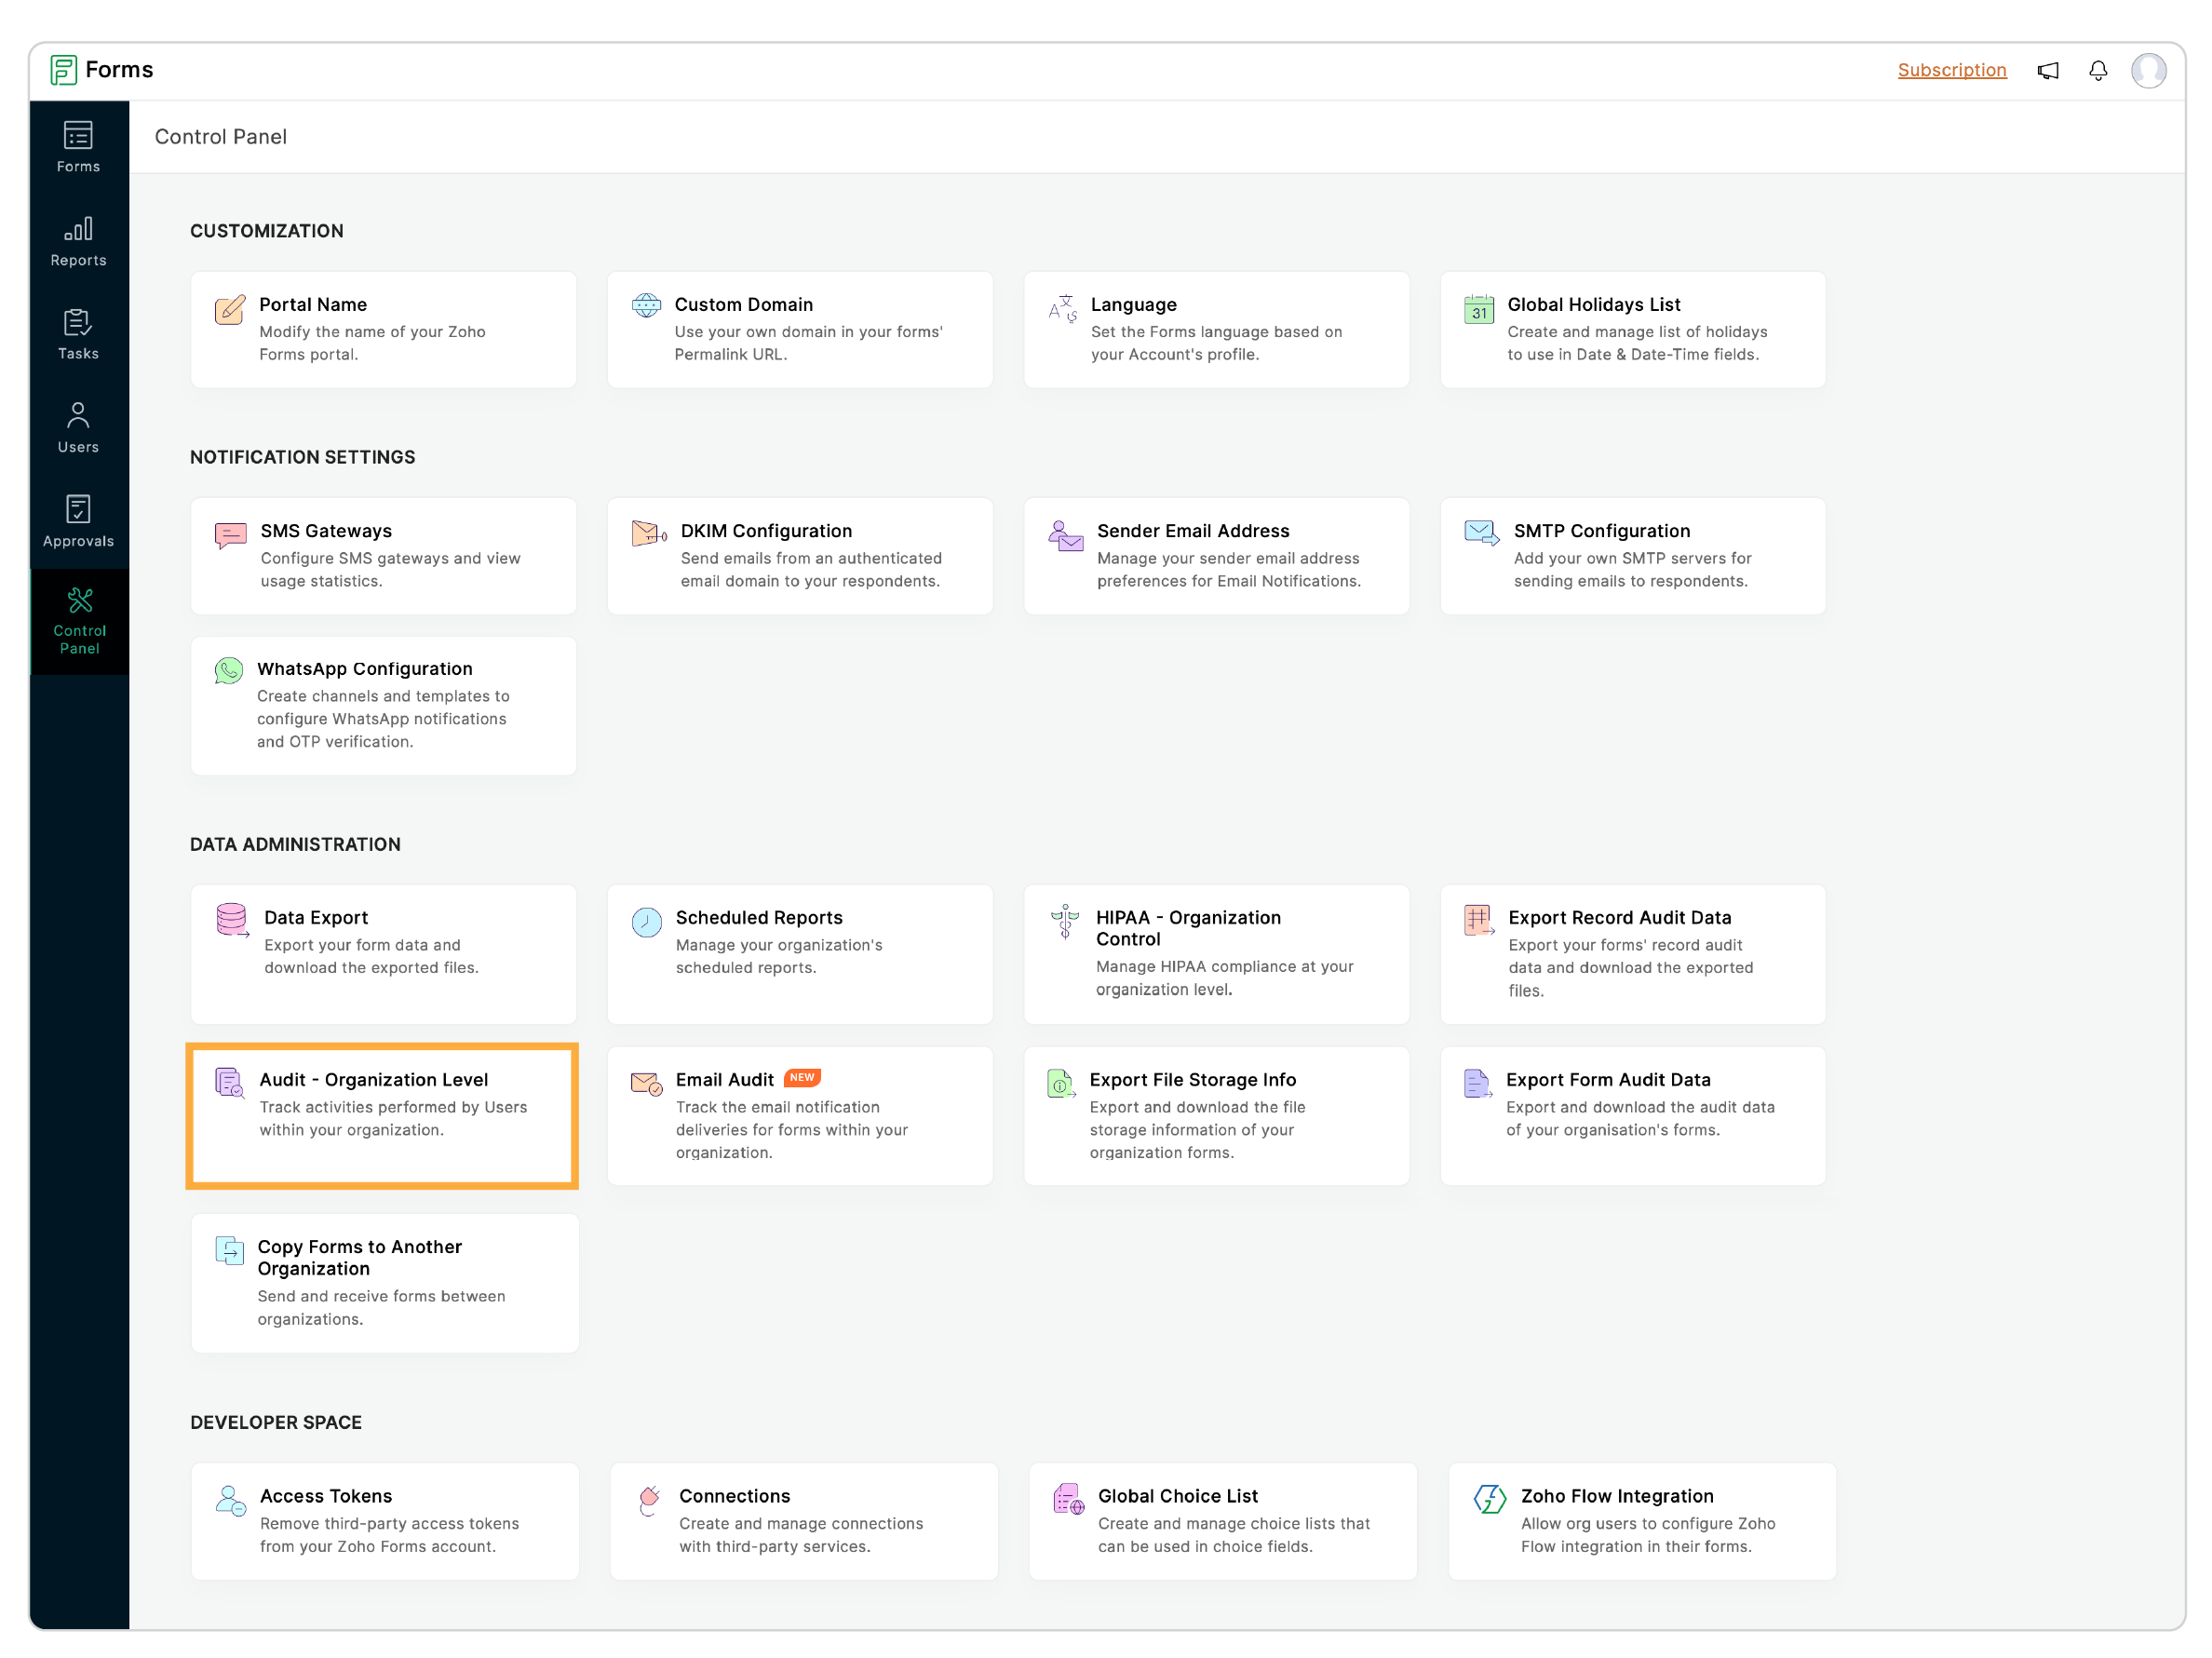Open Users from the sidebar
2212x1658 pixels.
click(78, 428)
